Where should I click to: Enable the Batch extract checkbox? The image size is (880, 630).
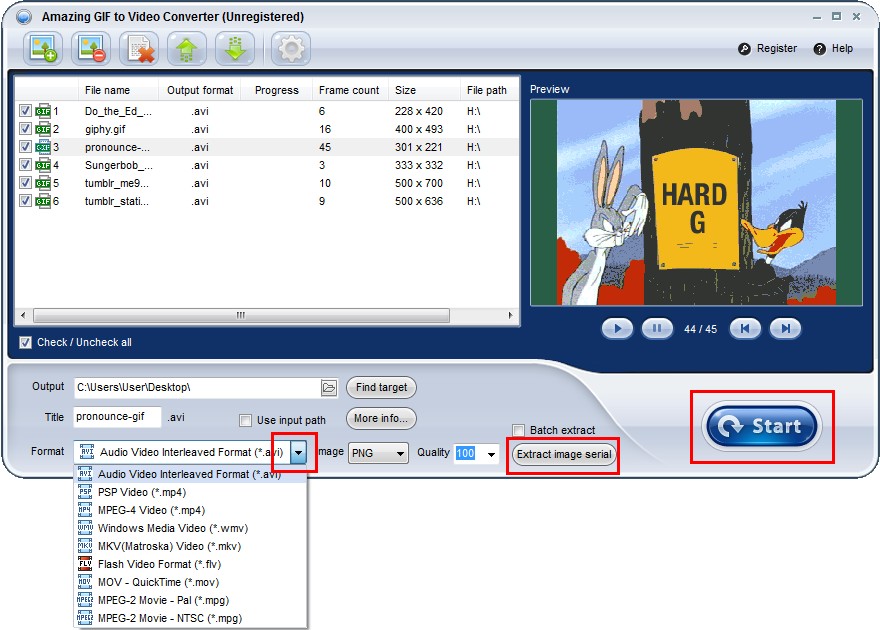[518, 430]
